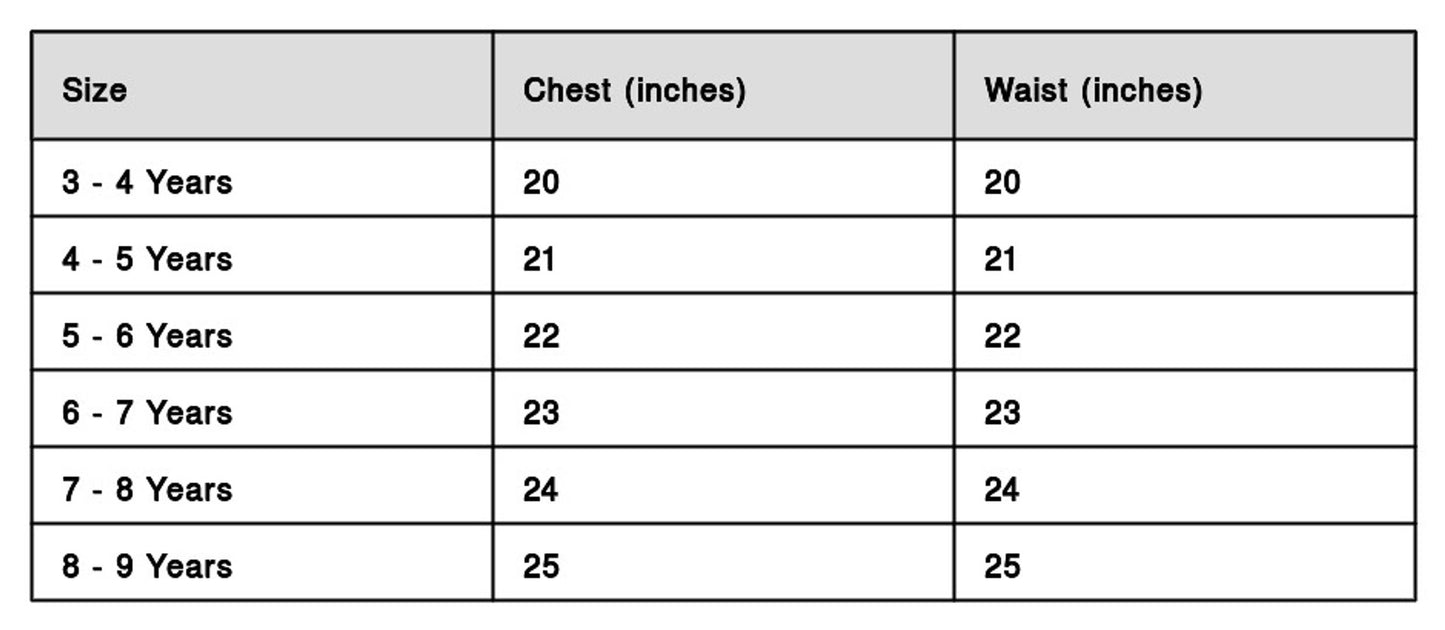Pick waist value 22 in the 5 - 6 Years row
The image size is (1445, 630).
click(x=1002, y=336)
